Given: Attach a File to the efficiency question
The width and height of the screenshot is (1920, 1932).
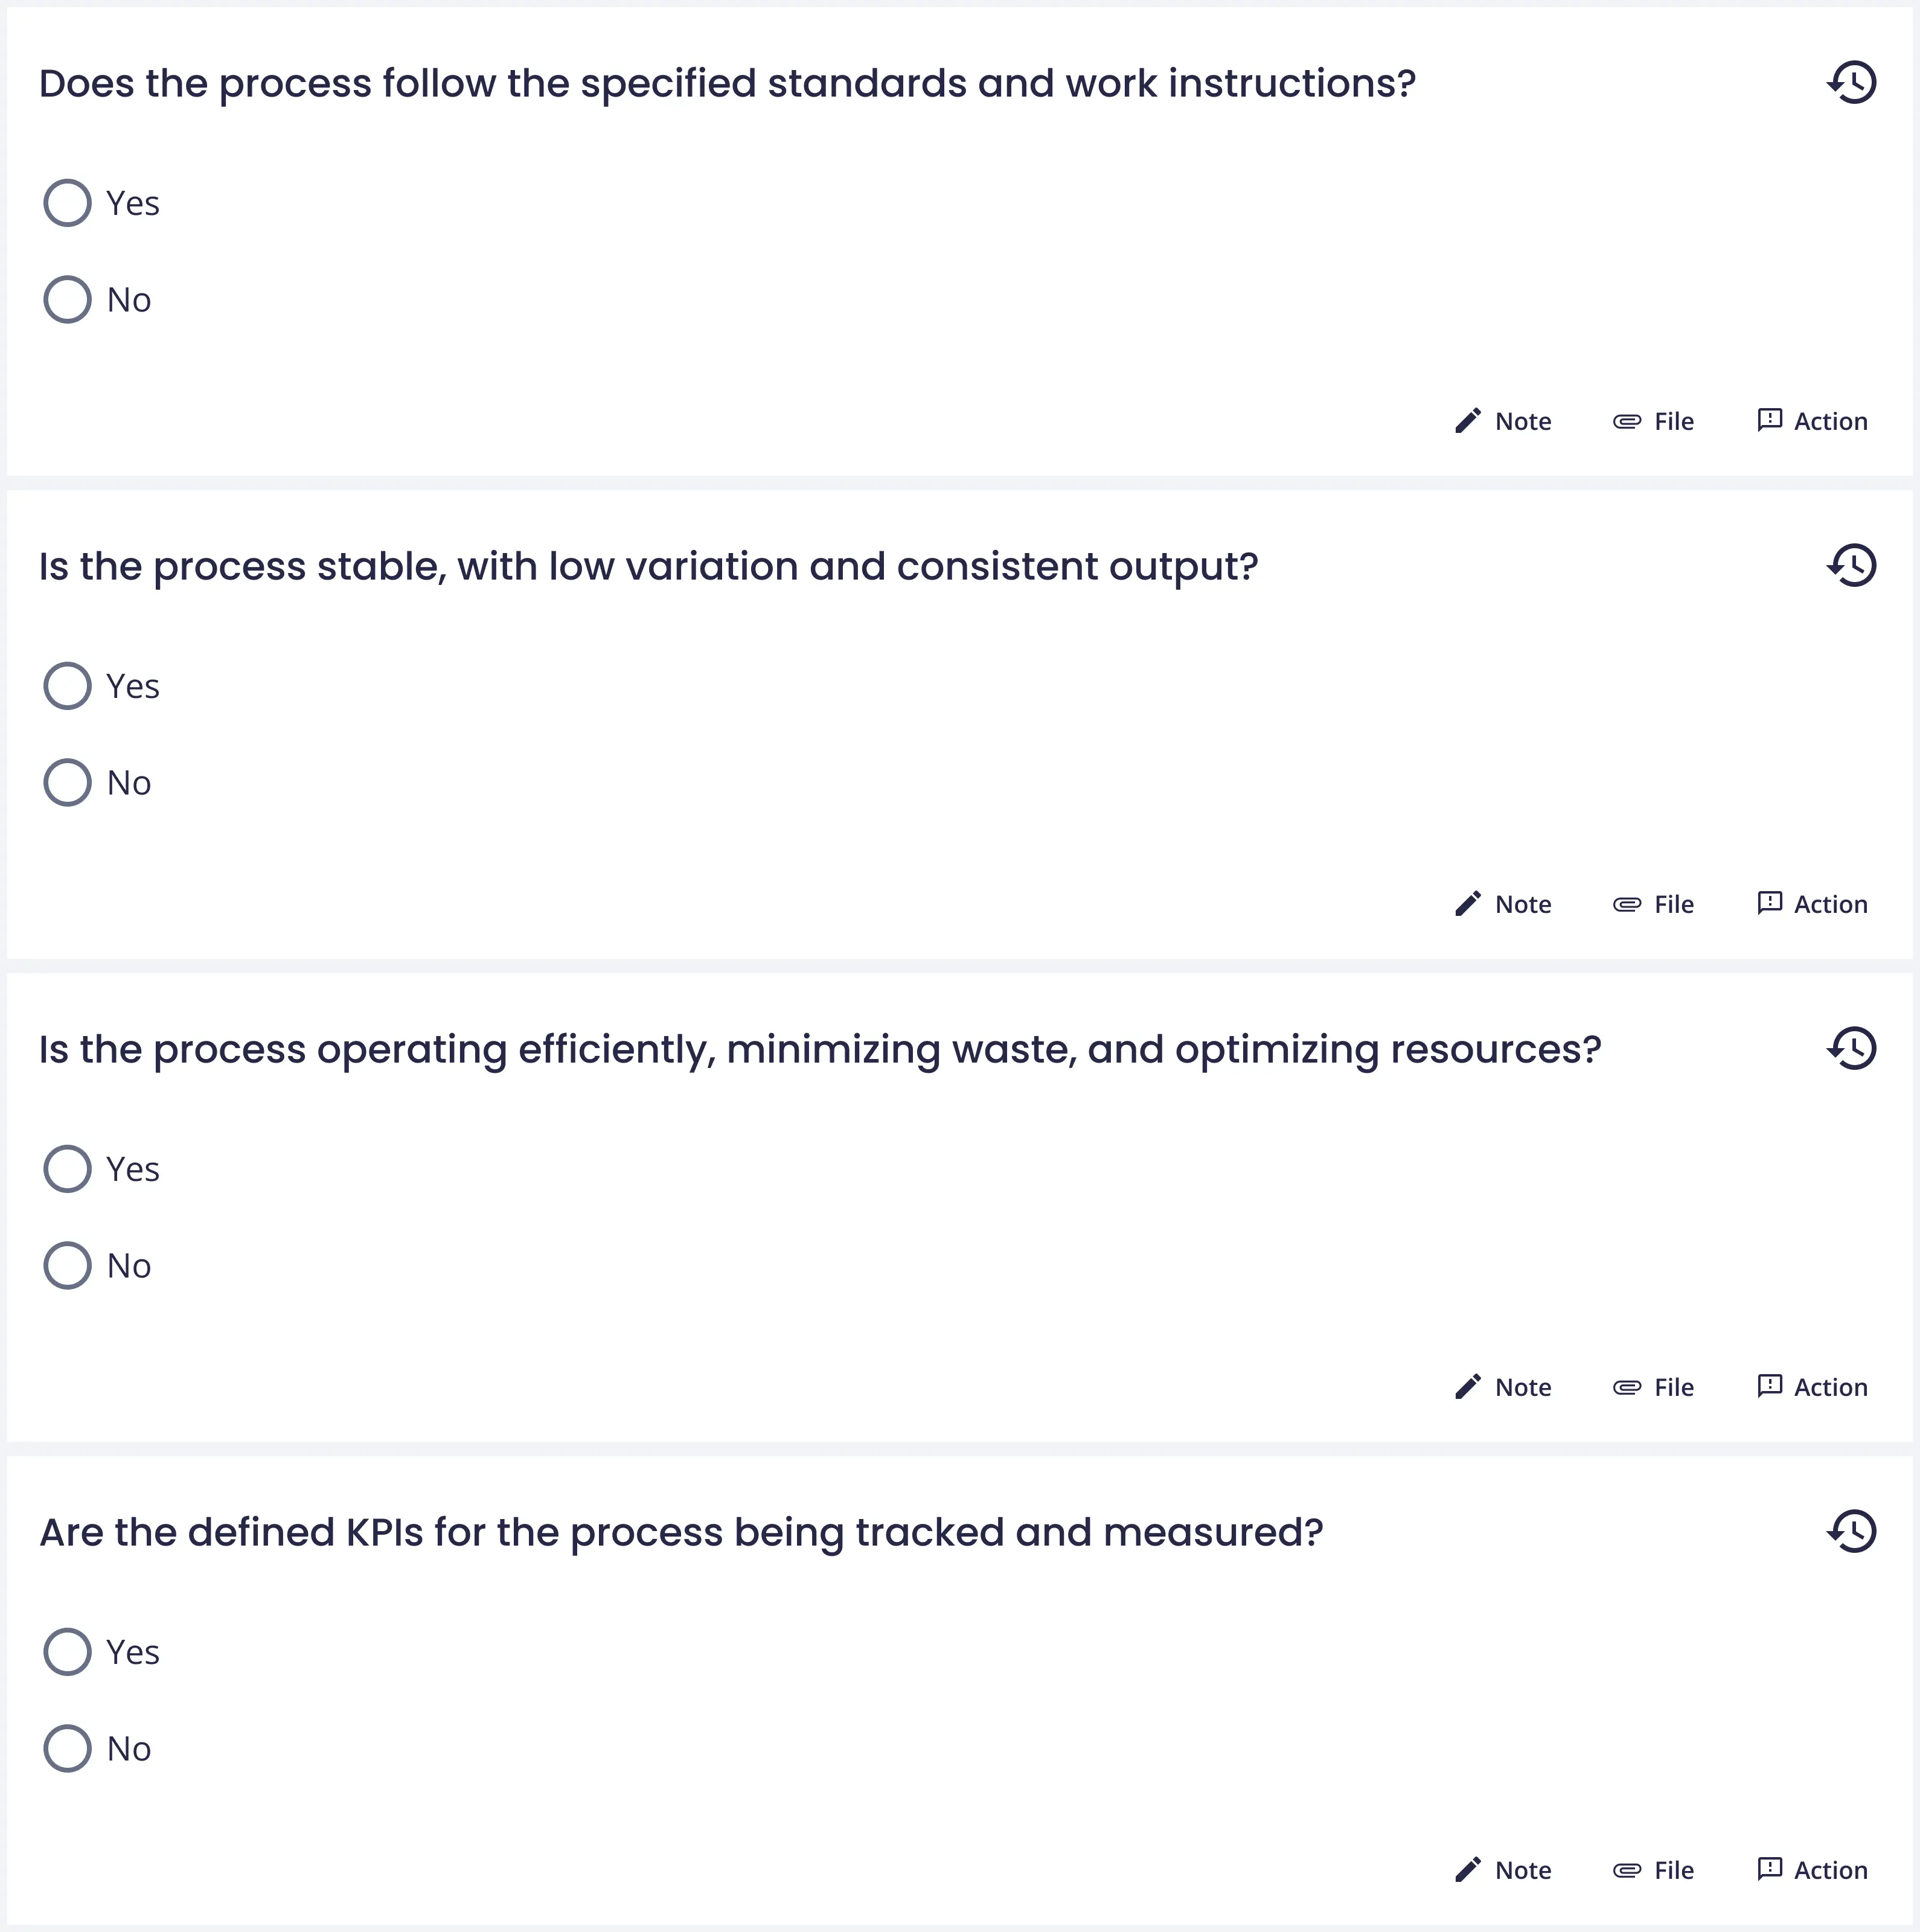Looking at the screenshot, I should 1654,1388.
